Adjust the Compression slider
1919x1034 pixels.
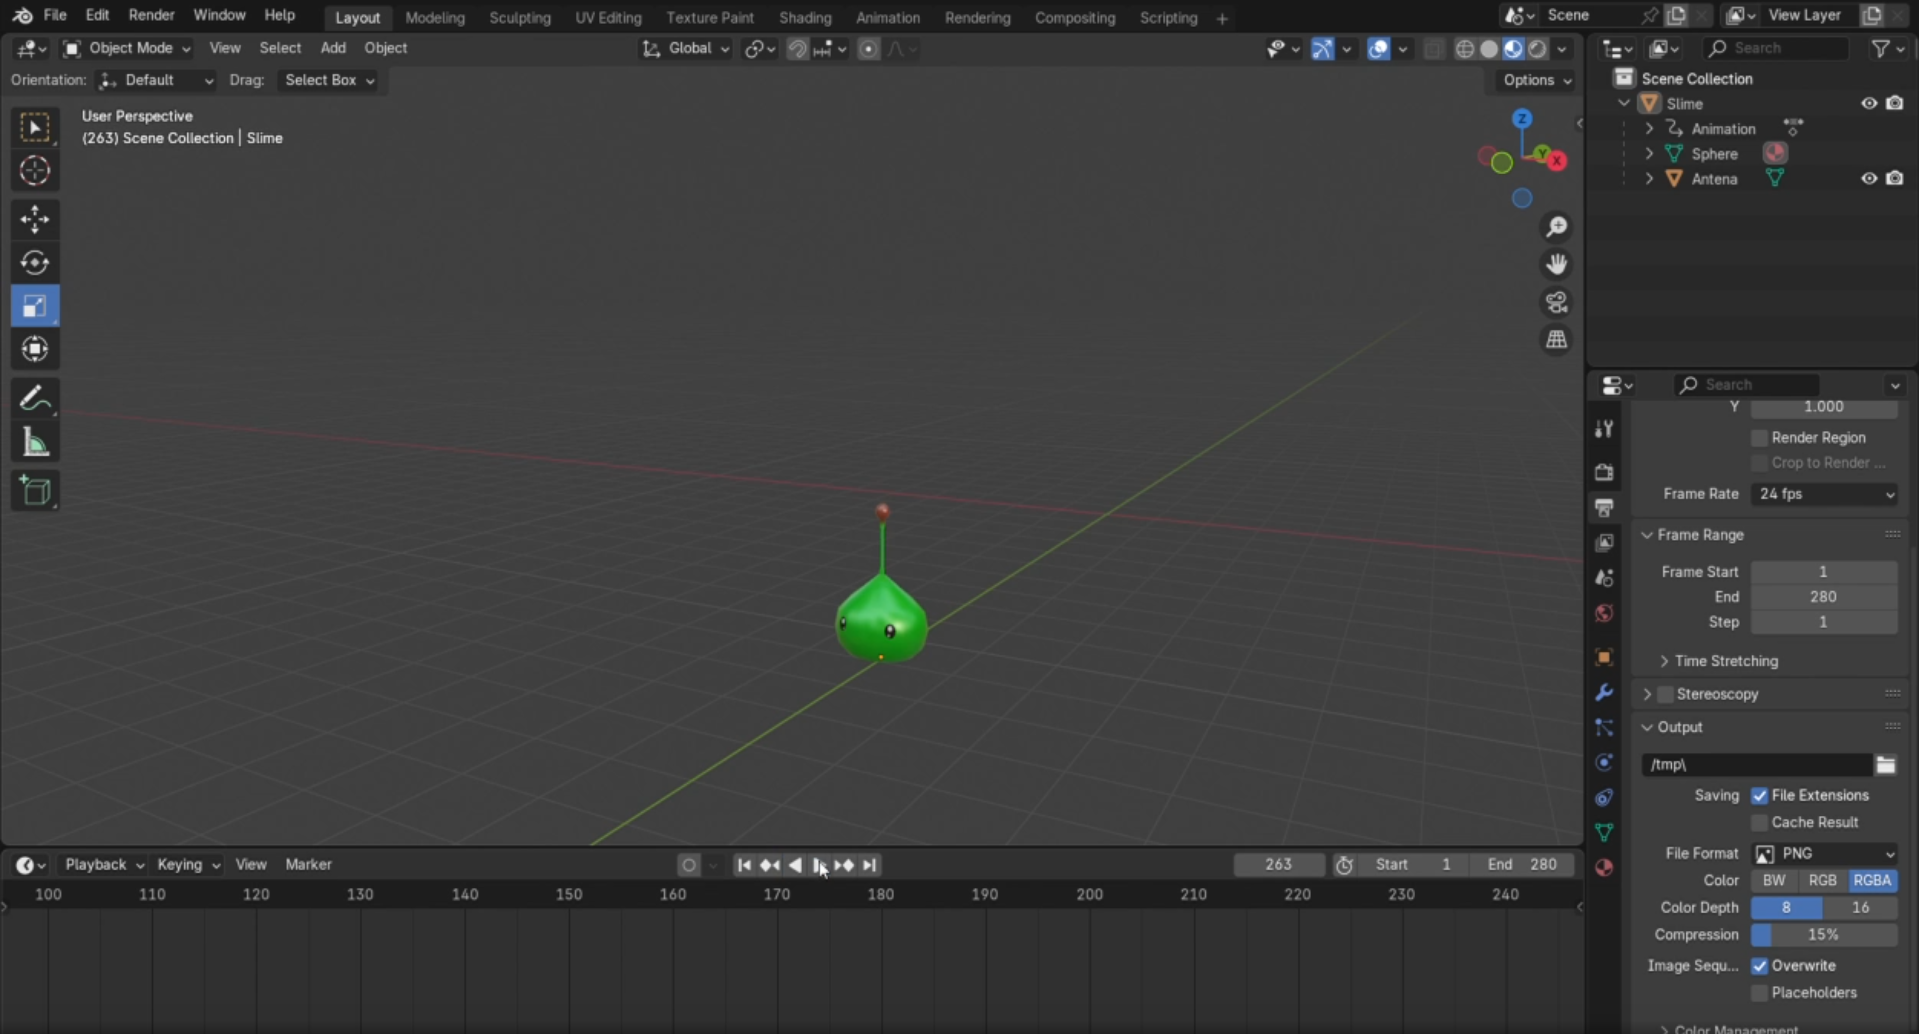(x=1824, y=934)
